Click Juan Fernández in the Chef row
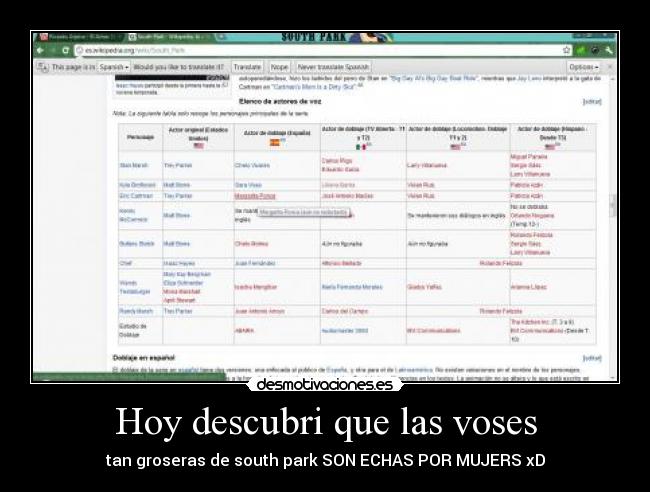The image size is (650, 492). click(x=253, y=263)
